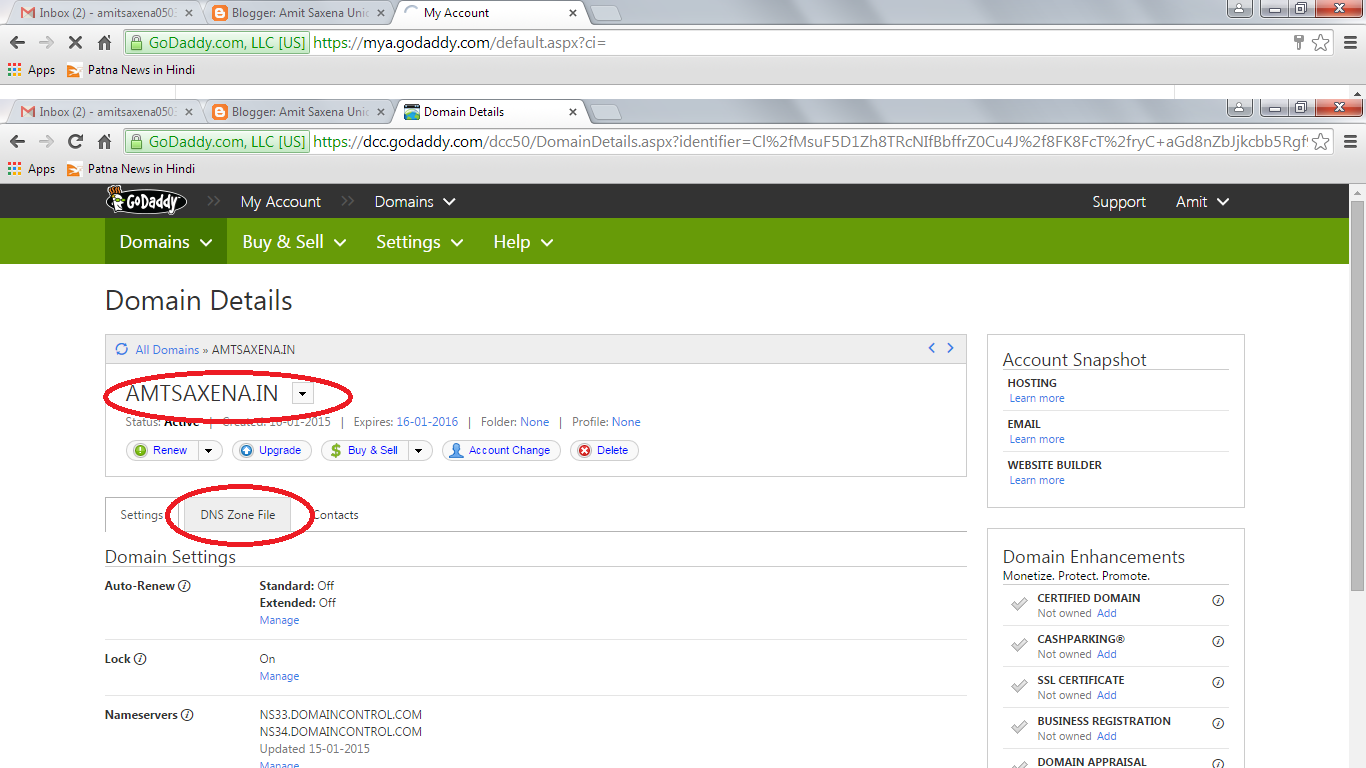The width and height of the screenshot is (1366, 768).
Task: Switch to Blogger tab in Domain Details window
Action: pyautogui.click(x=298, y=112)
